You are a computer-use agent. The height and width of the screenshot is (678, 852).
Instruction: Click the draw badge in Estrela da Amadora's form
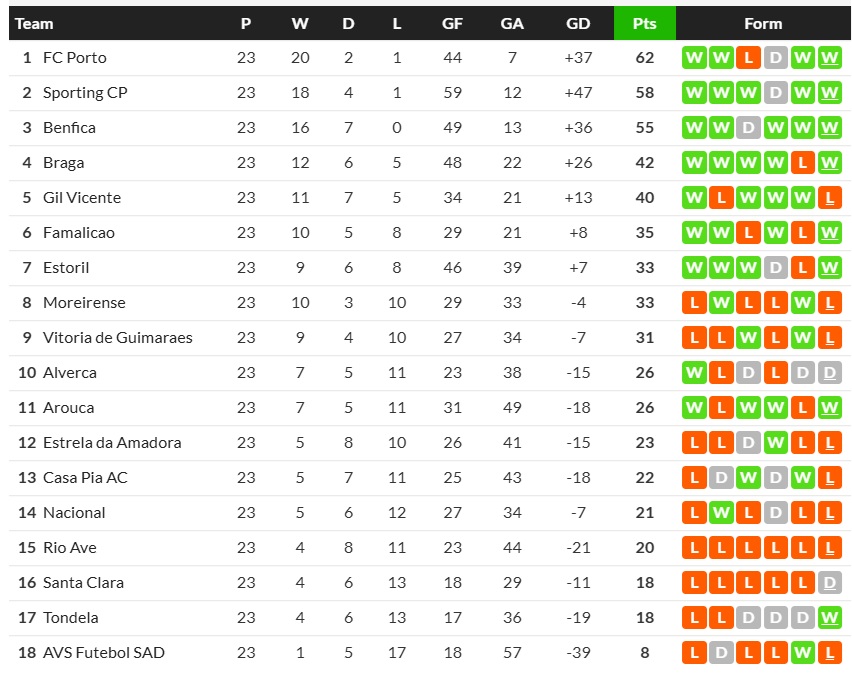pyautogui.click(x=748, y=443)
